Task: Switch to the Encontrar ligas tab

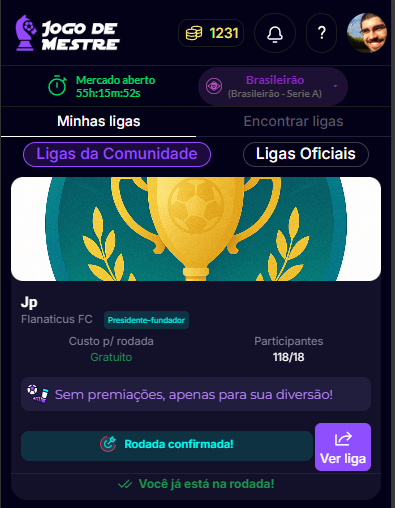Action: pyautogui.click(x=293, y=121)
